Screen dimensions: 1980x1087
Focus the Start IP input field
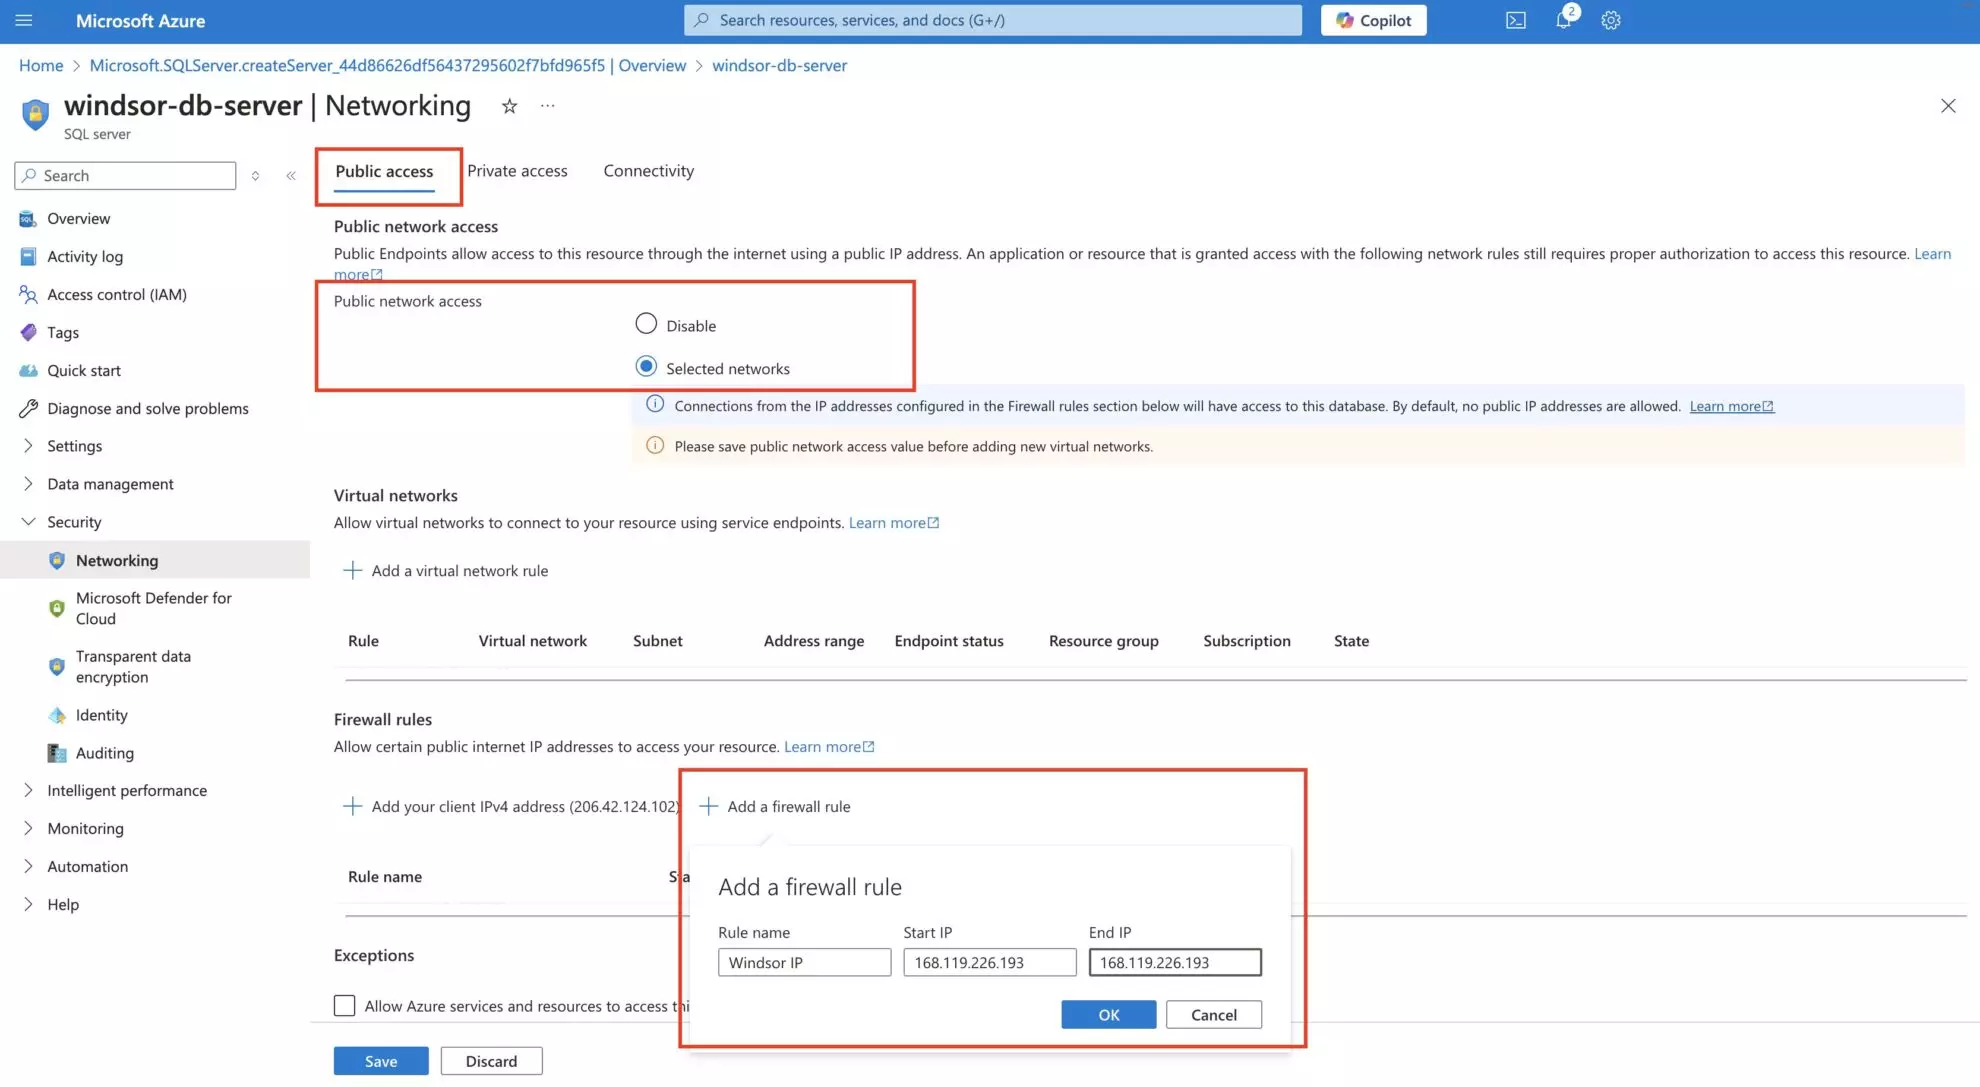tap(989, 962)
